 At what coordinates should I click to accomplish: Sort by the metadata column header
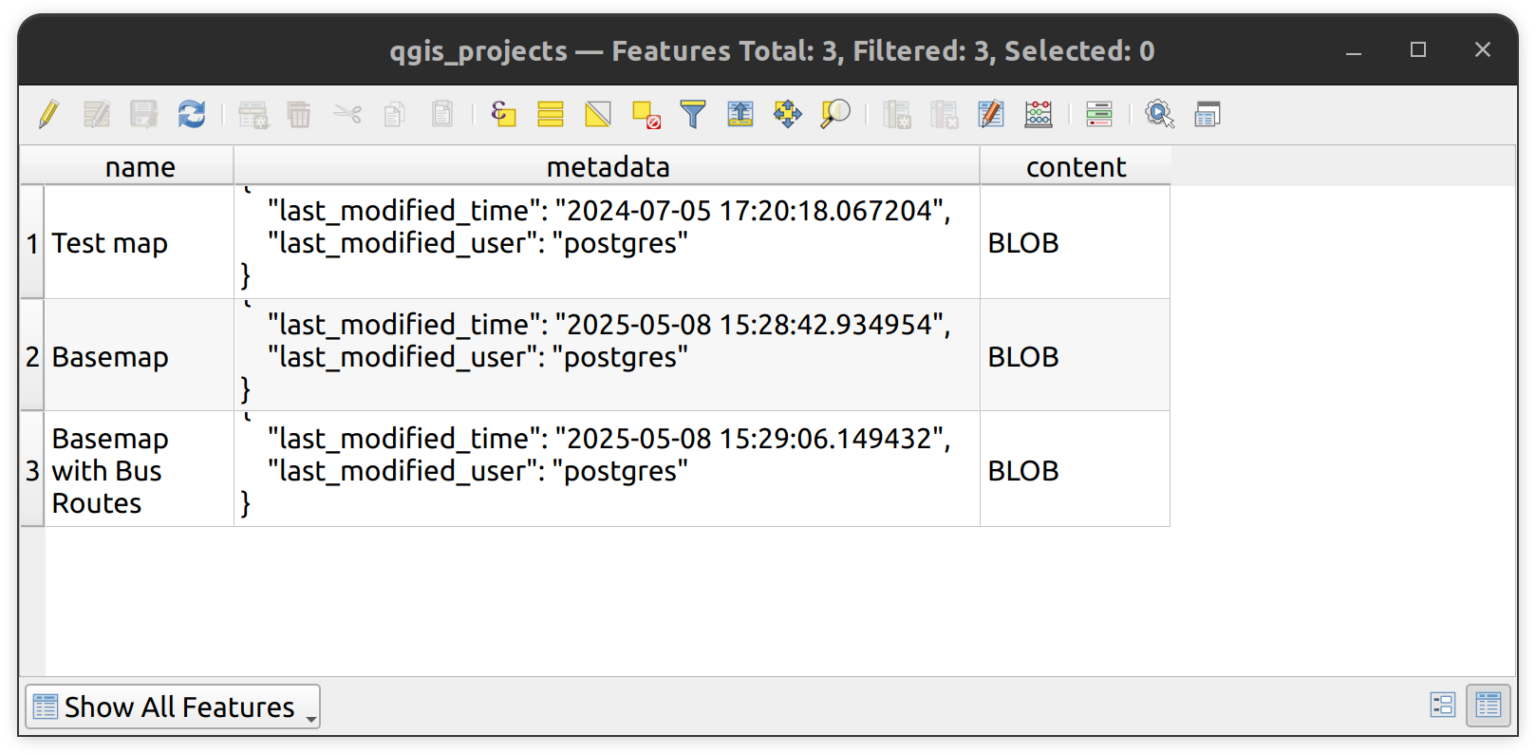coord(608,166)
